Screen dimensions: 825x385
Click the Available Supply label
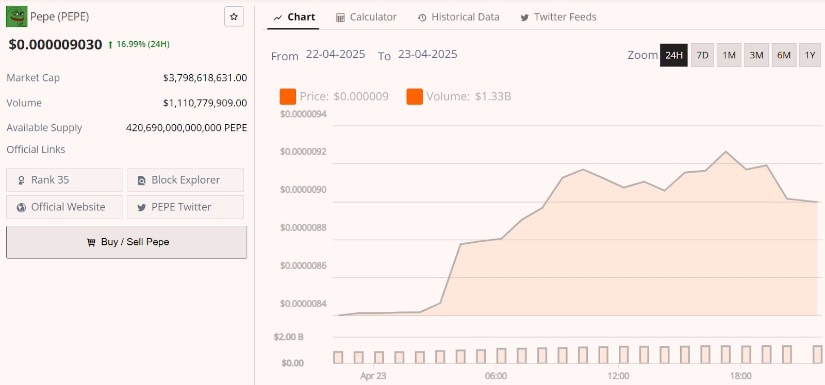coord(44,128)
